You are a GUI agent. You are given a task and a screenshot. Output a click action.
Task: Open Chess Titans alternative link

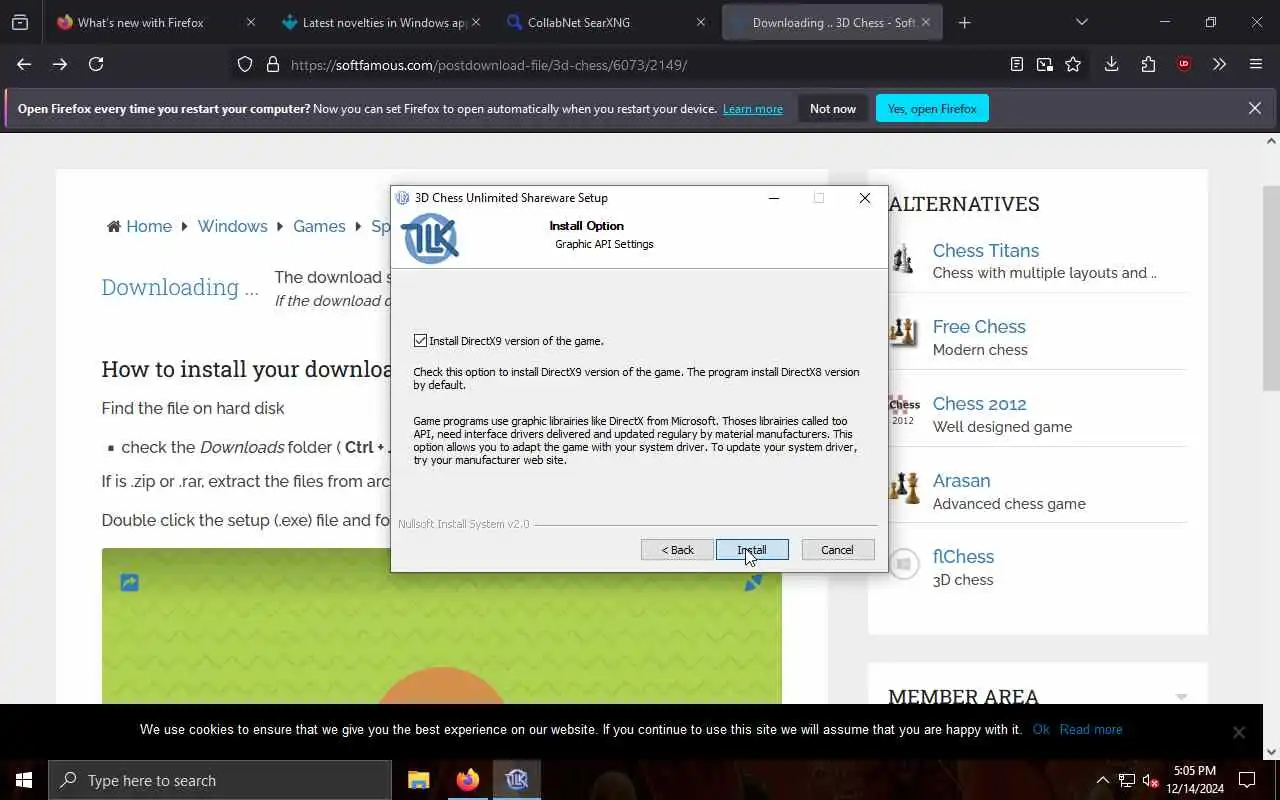(986, 250)
